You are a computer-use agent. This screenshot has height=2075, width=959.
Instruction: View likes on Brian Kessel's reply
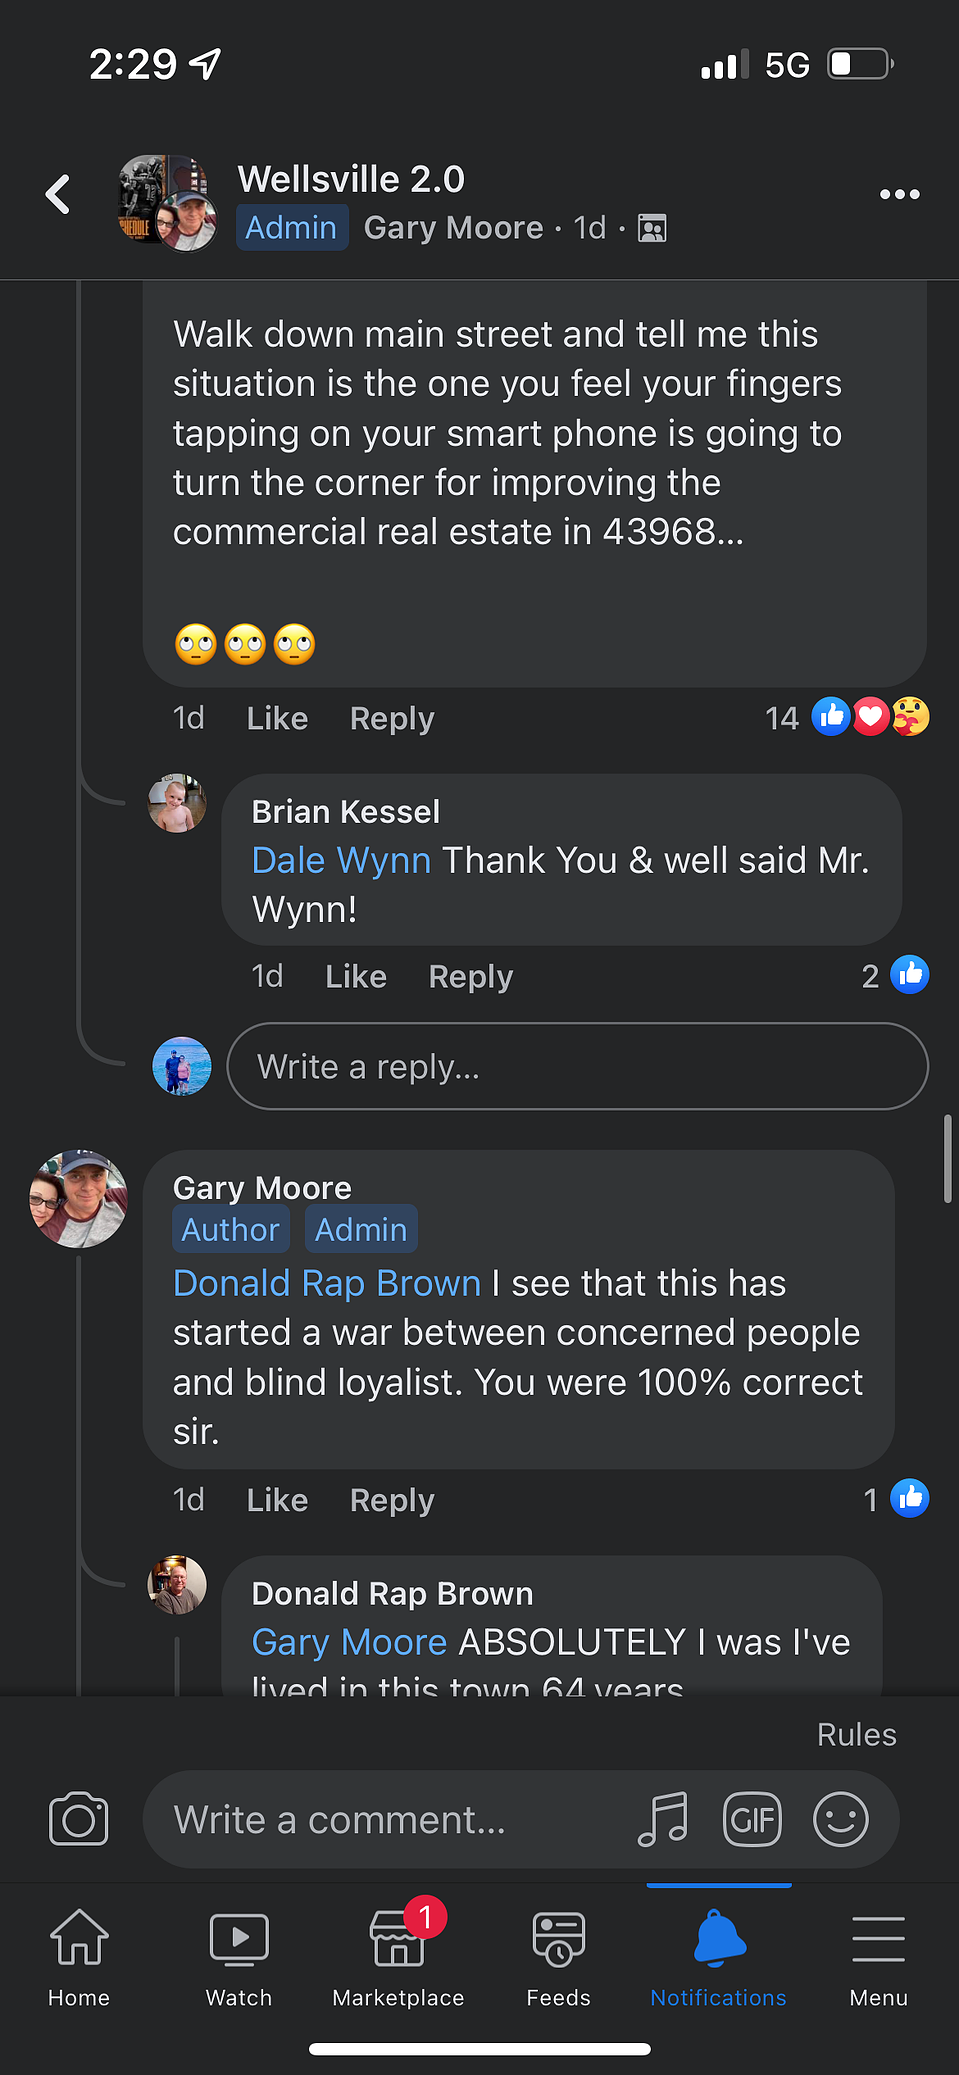(895, 975)
